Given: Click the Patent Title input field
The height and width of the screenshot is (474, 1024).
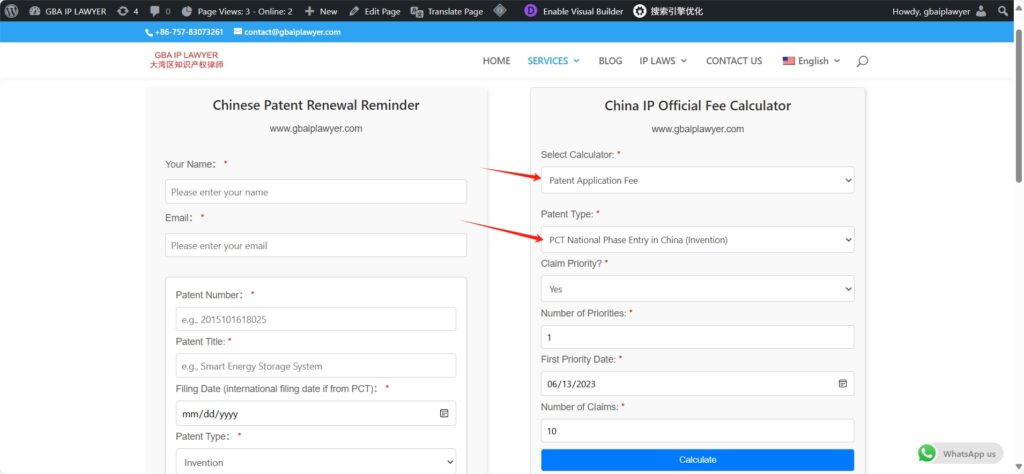Looking at the screenshot, I should click(x=315, y=366).
